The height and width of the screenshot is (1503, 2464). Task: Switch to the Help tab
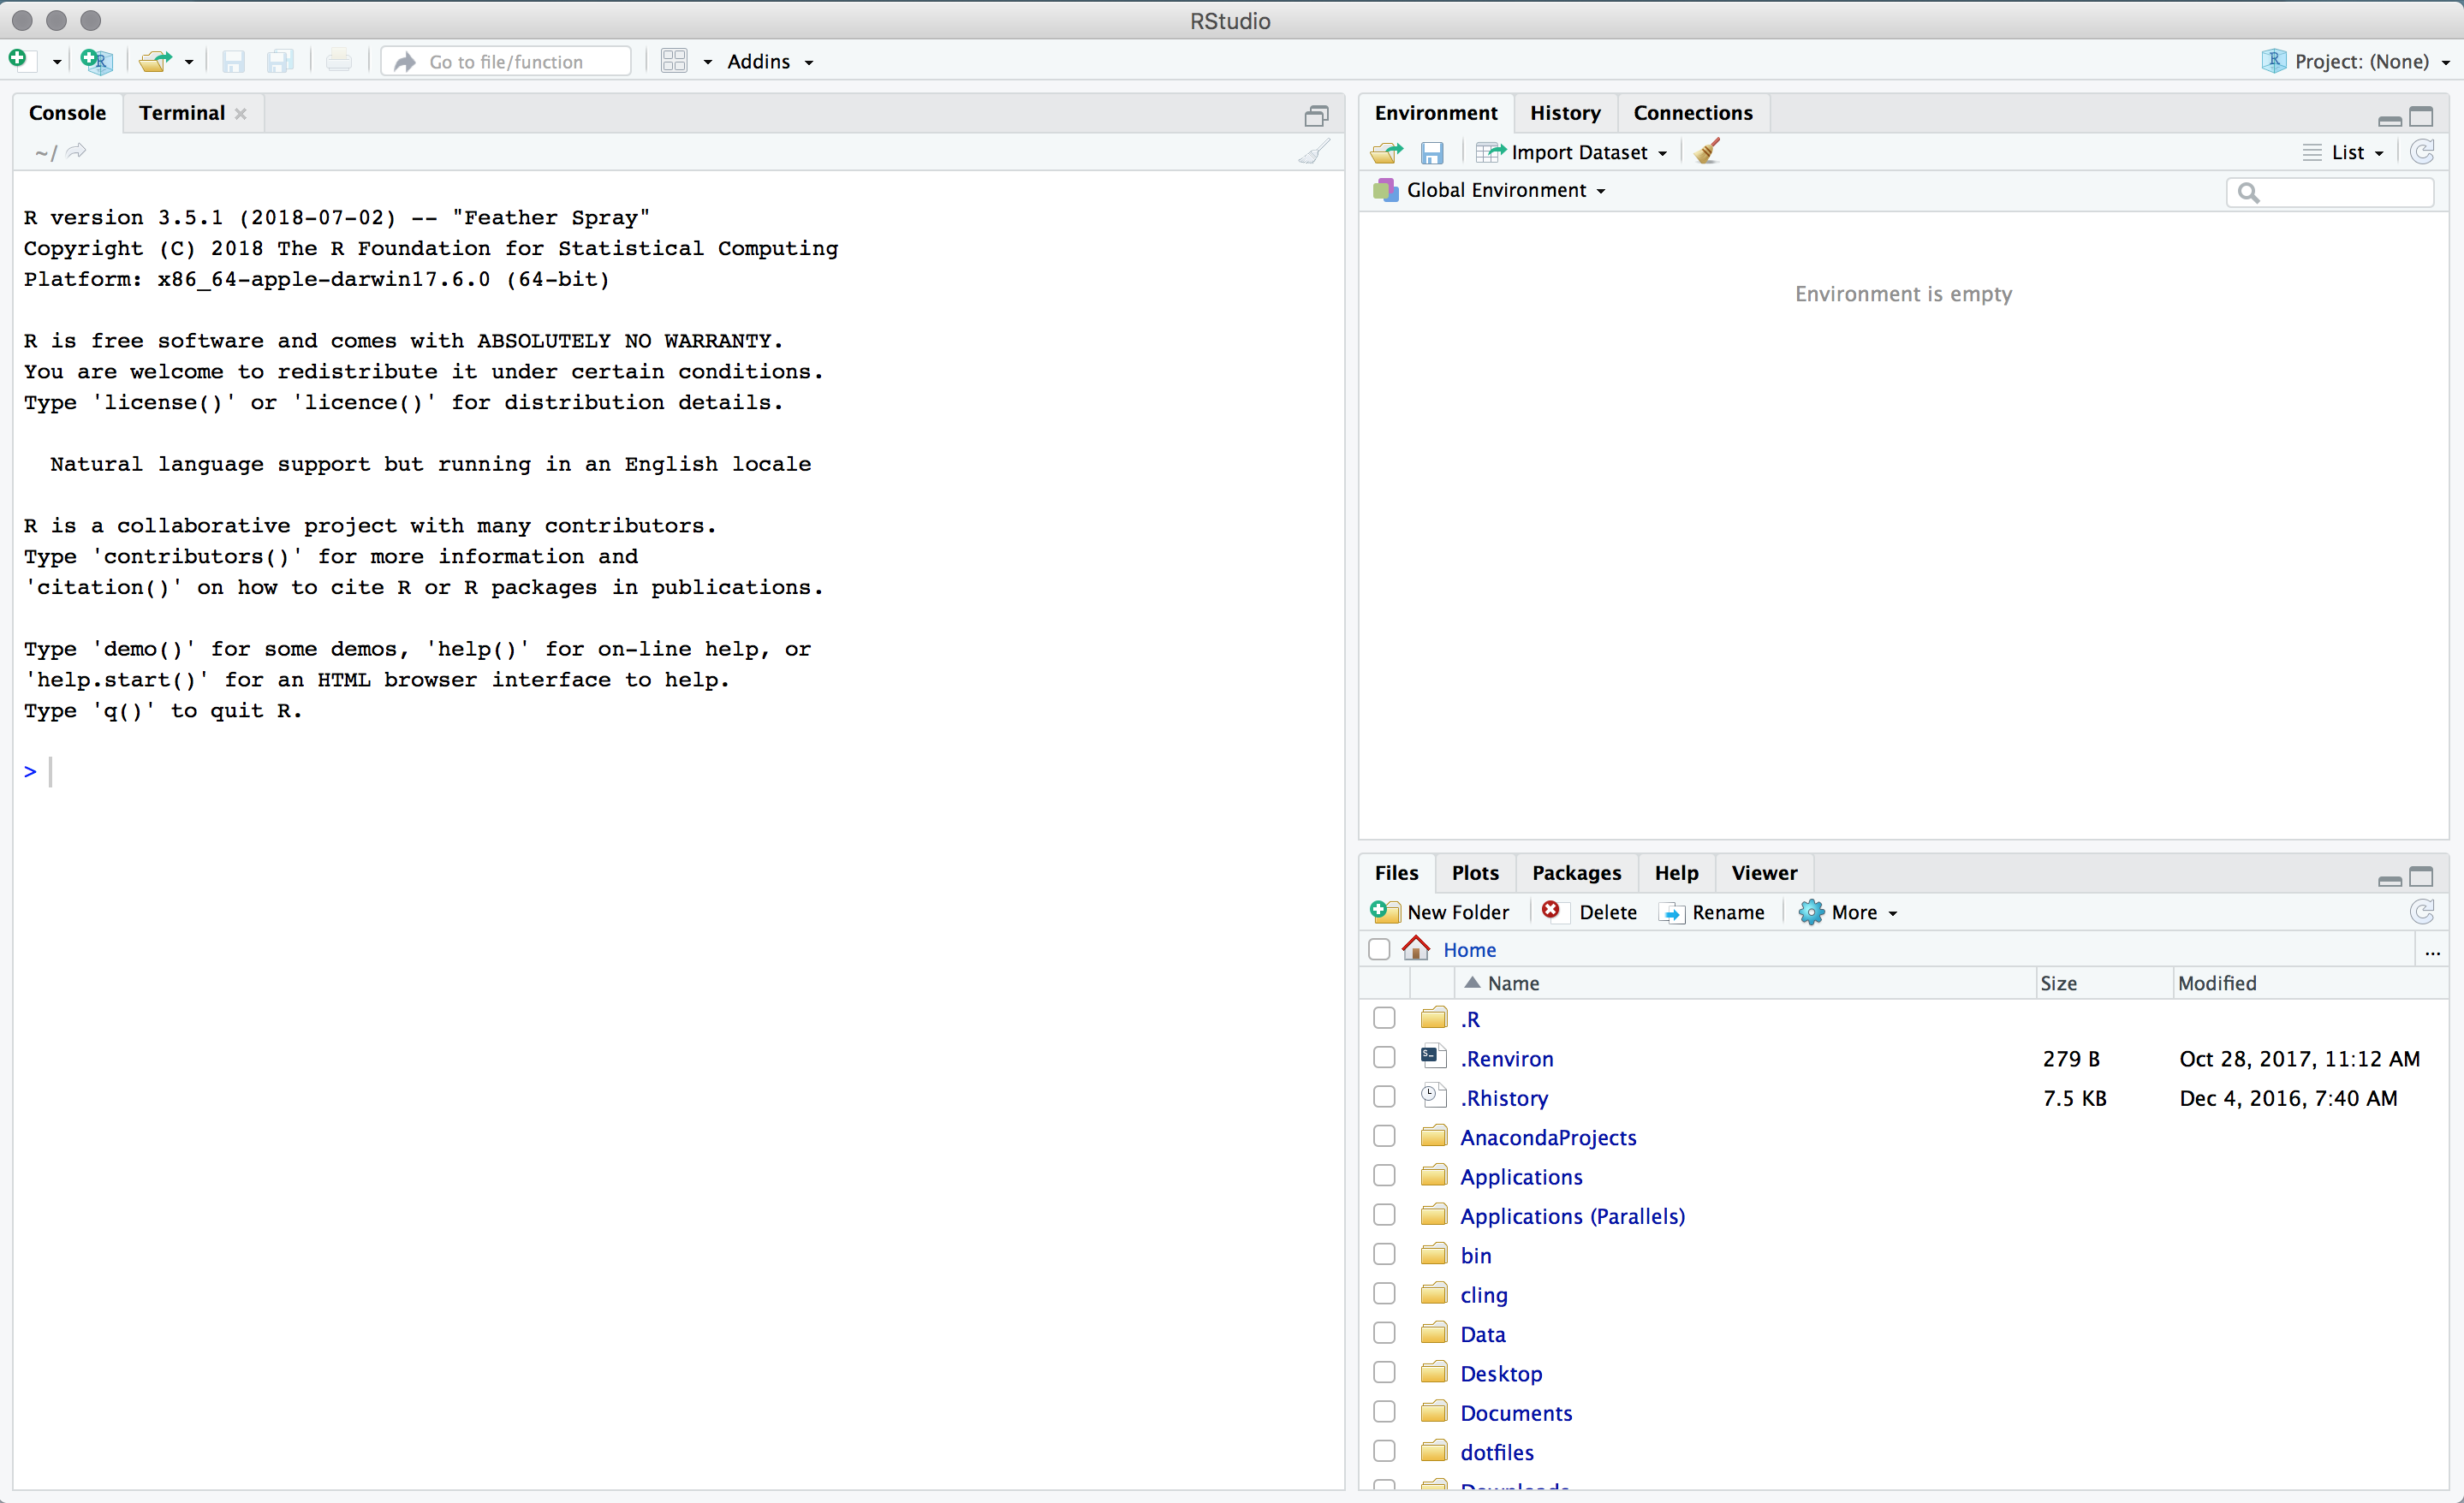(x=1676, y=873)
